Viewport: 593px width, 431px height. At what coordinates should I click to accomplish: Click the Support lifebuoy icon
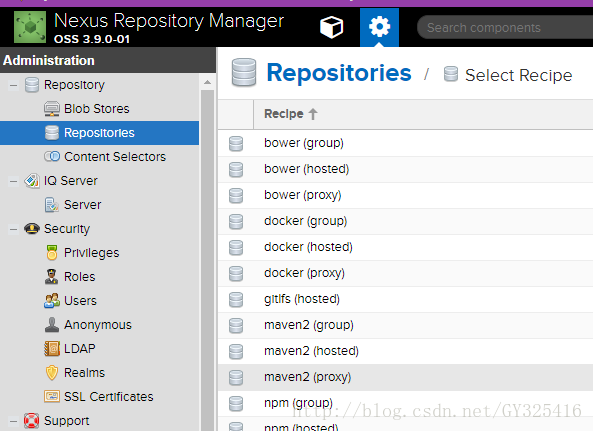click(31, 420)
